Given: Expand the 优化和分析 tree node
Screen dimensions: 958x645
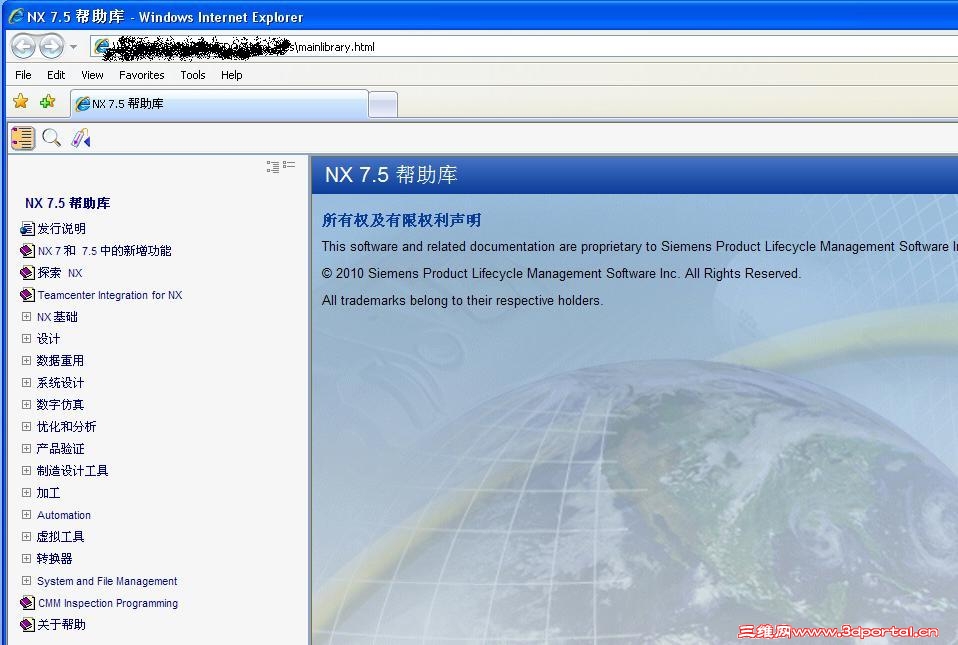Looking at the screenshot, I should click(x=26, y=426).
